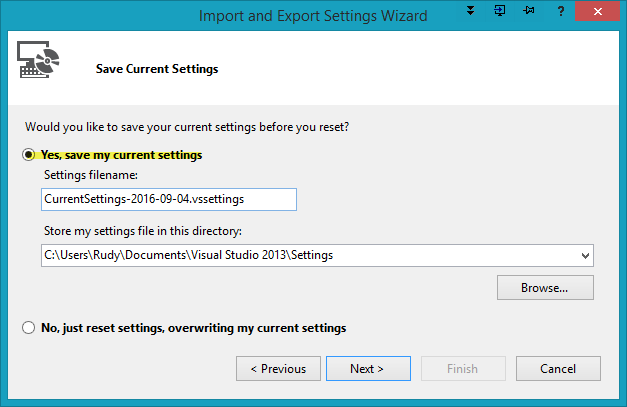The image size is (627, 407).
Task: Open help with the question mark icon
Action: [x=559, y=14]
